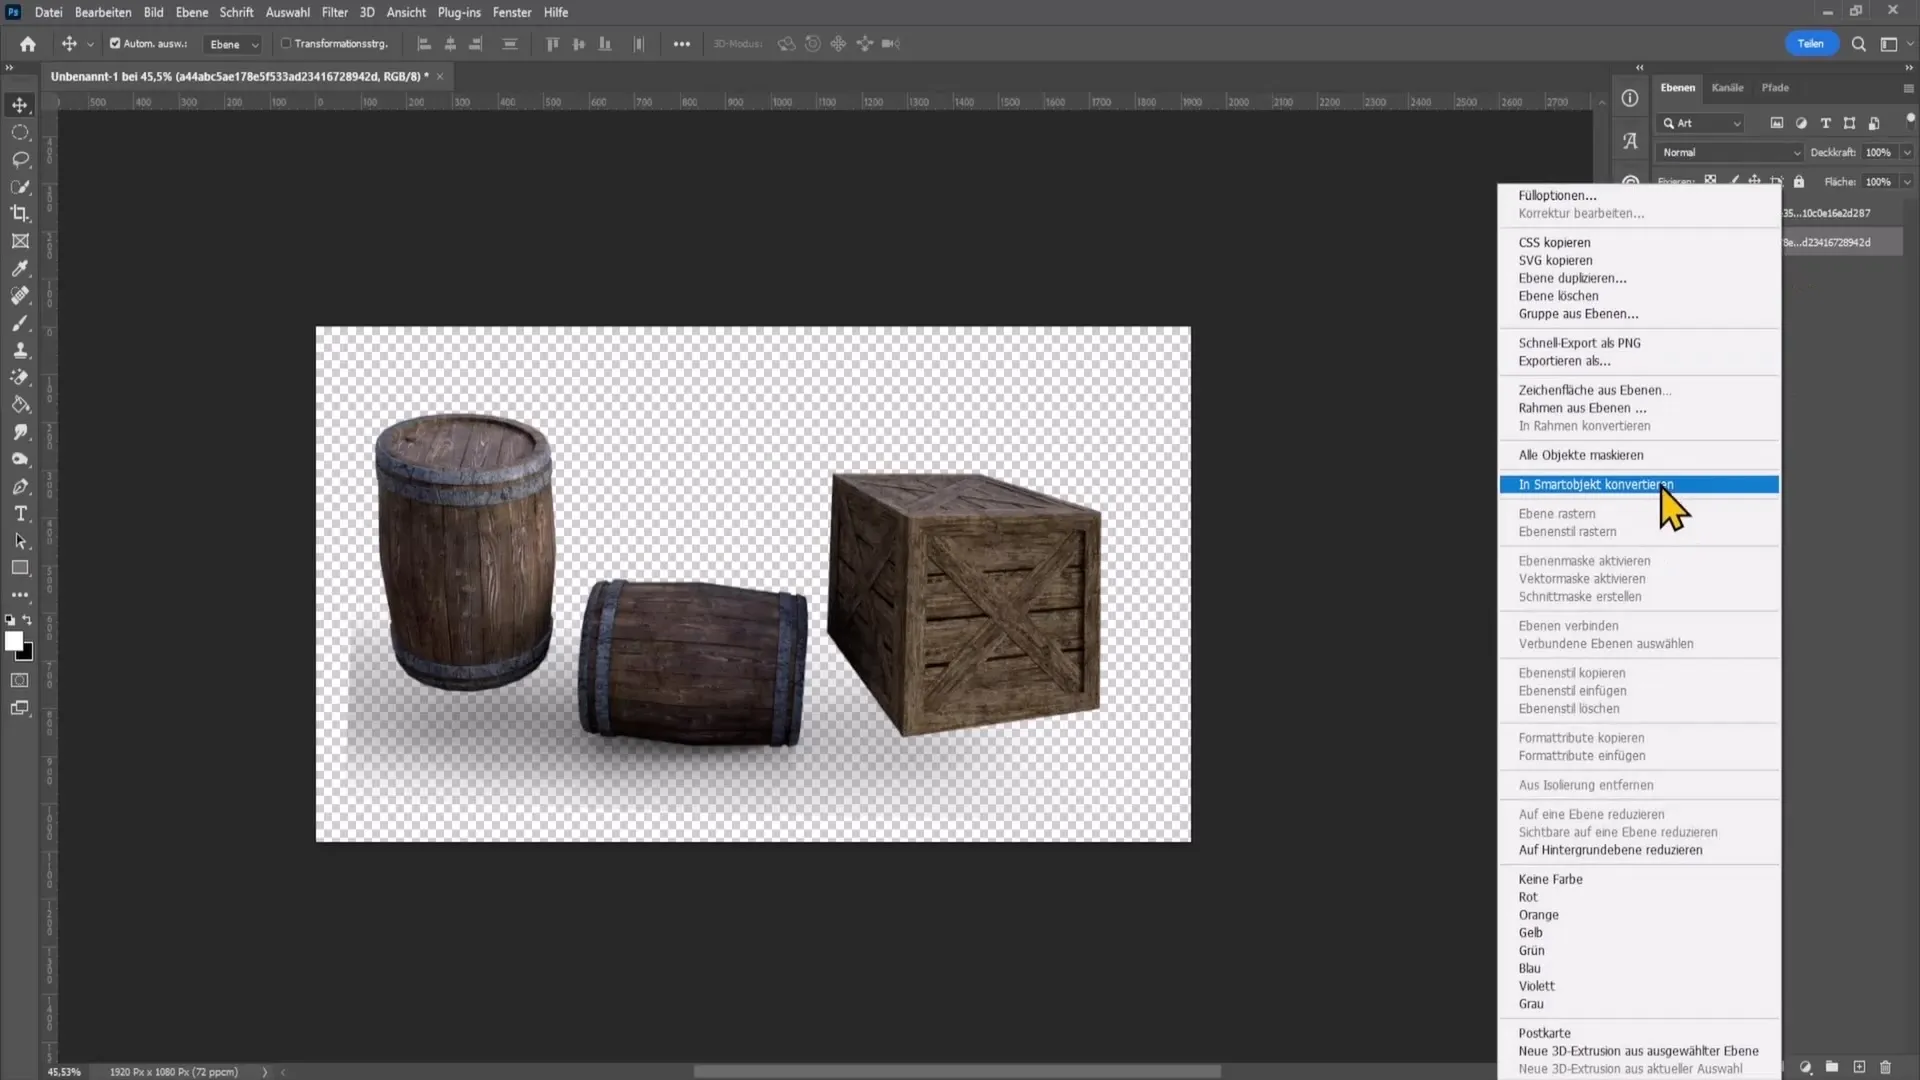This screenshot has height=1080, width=1920.
Task: Select the Lasso tool in sidebar
Action: (20, 158)
